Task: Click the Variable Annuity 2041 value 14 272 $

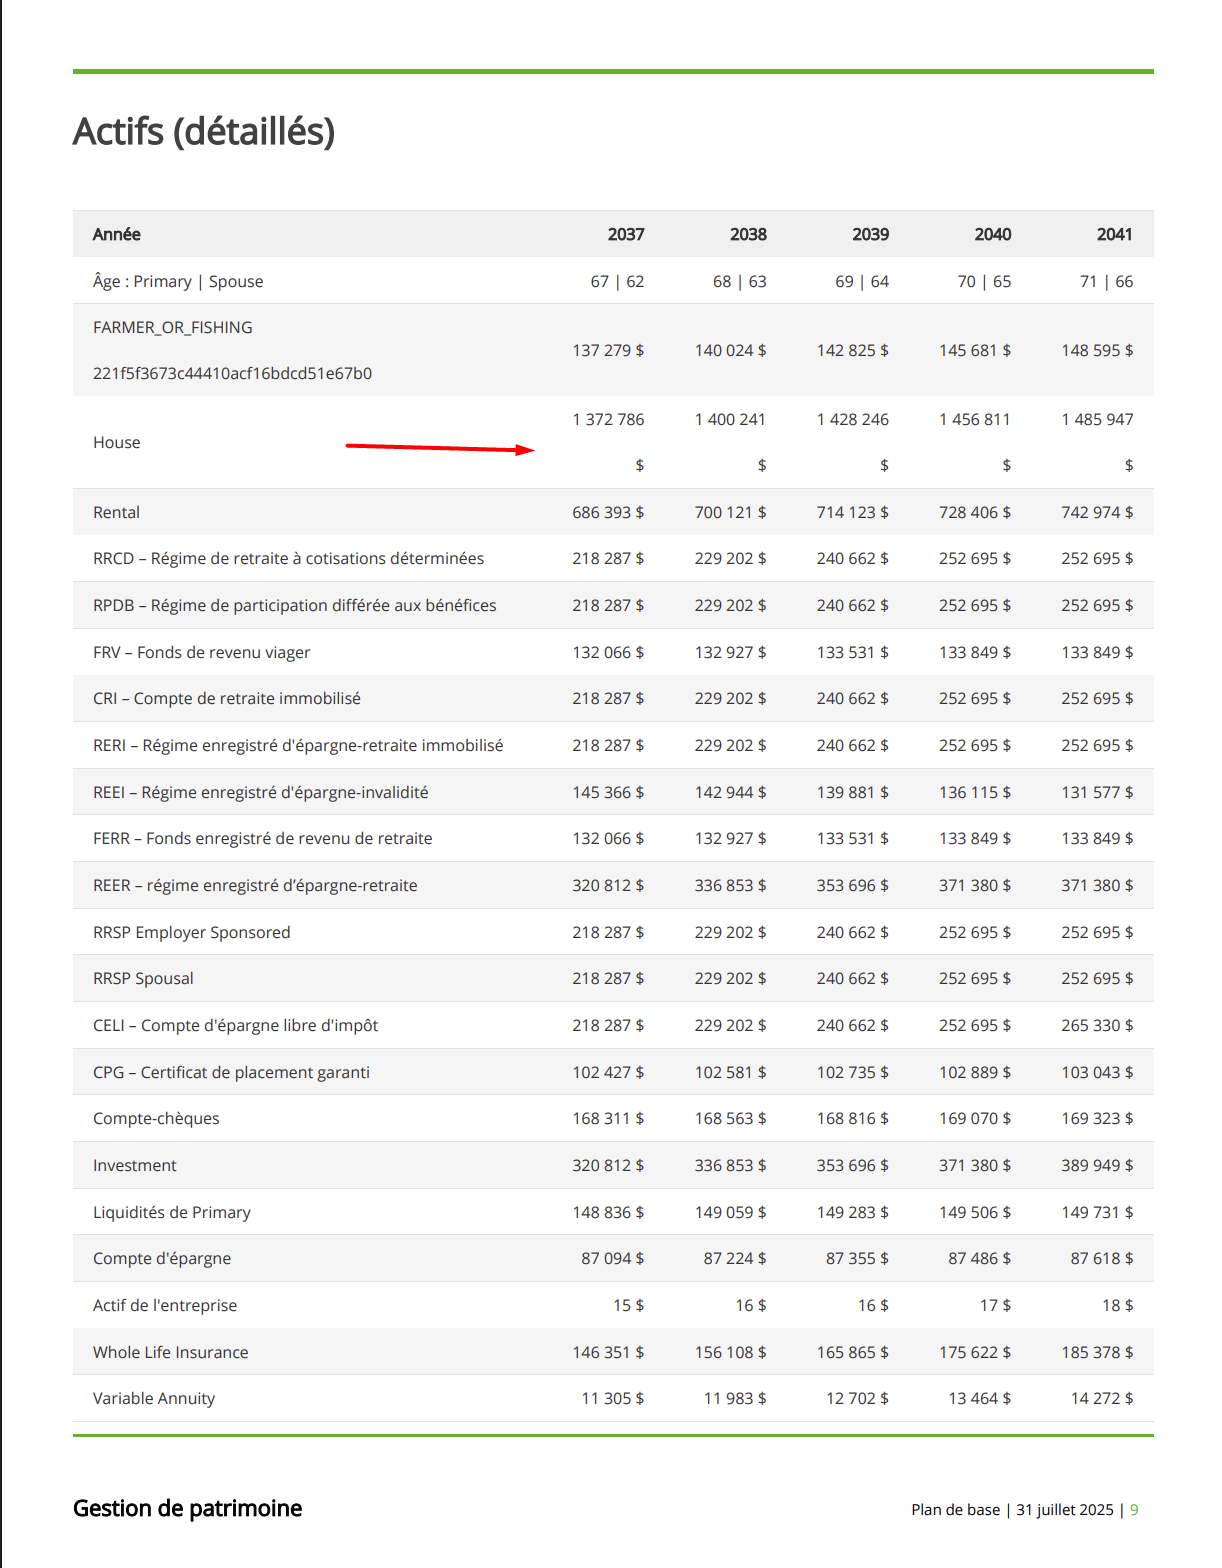Action: coord(1101,1398)
